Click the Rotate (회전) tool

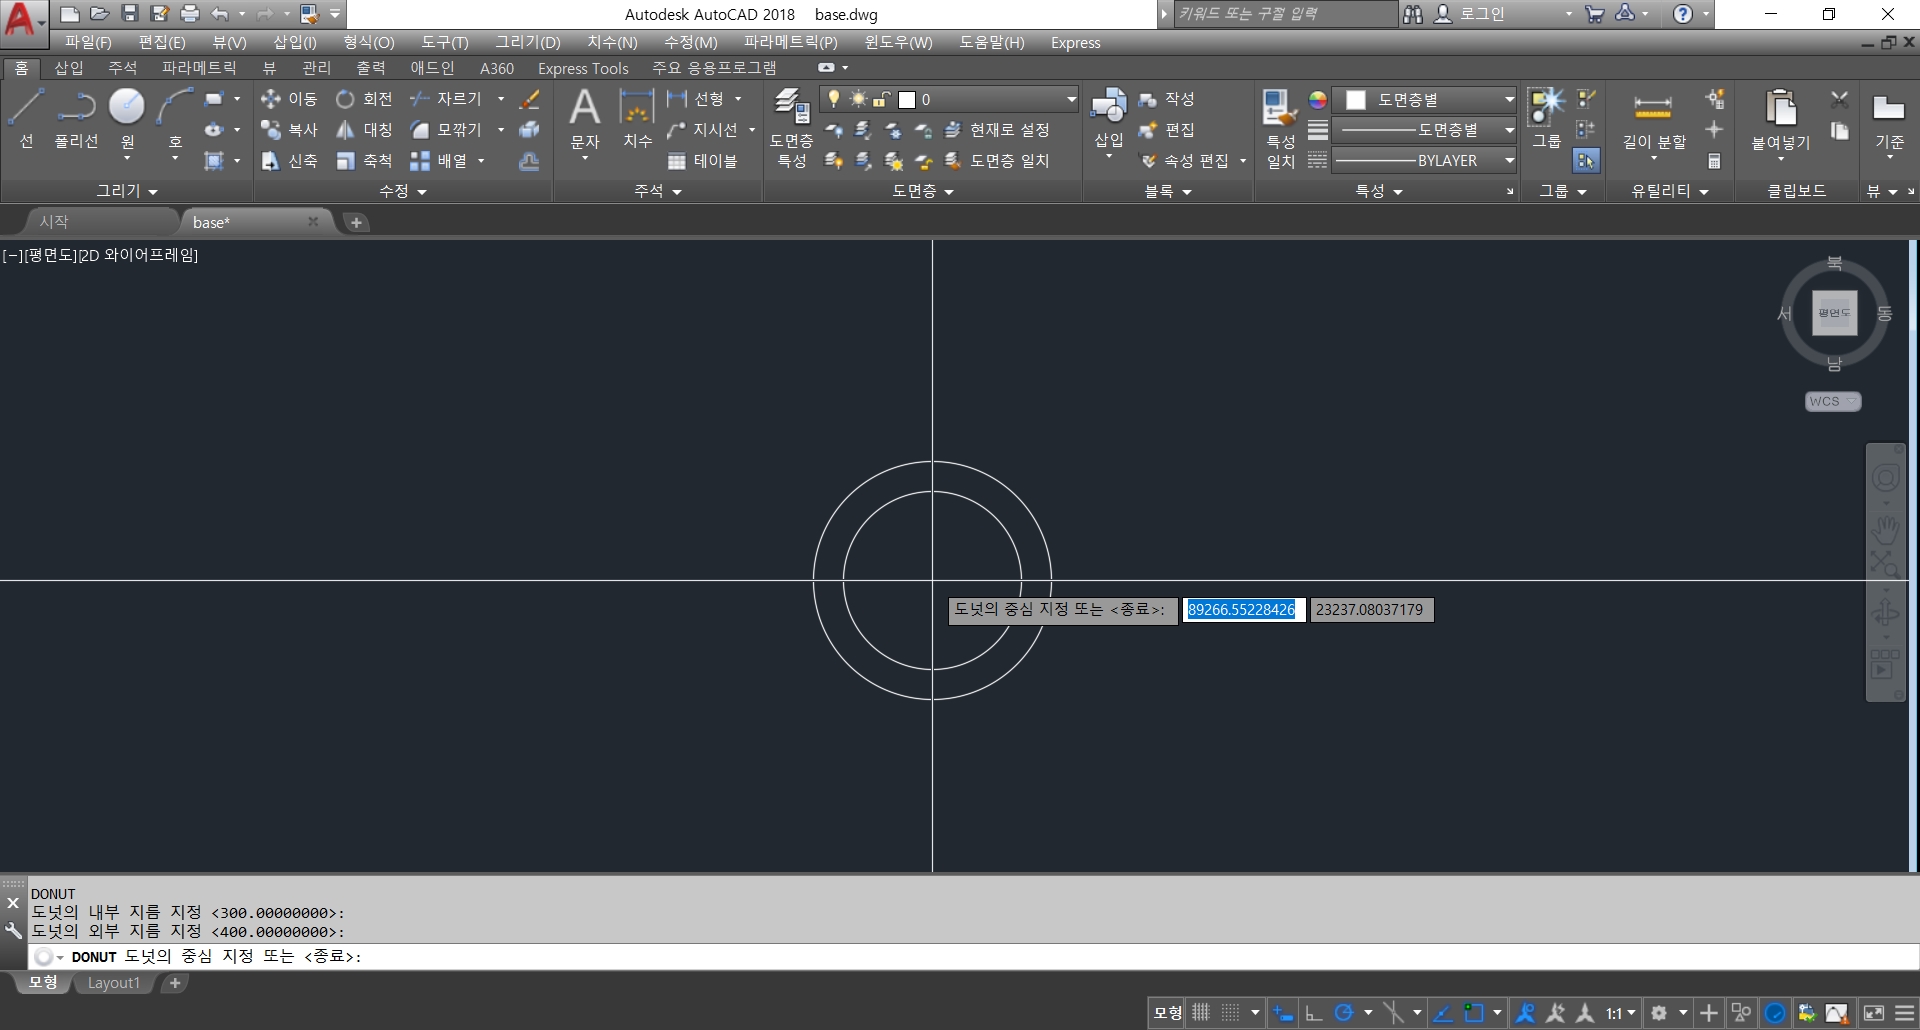pos(364,99)
